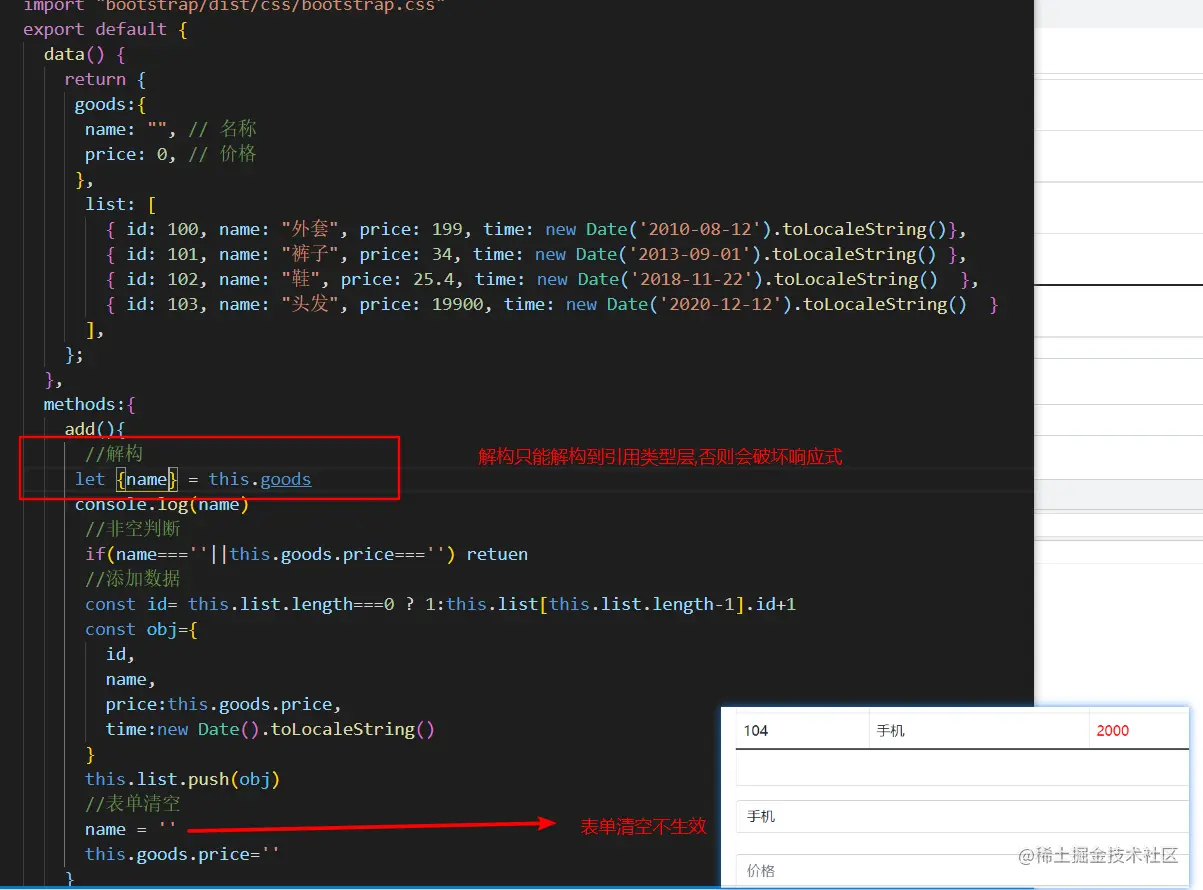
Task: Focus the "价格" price input field
Action: [960, 870]
